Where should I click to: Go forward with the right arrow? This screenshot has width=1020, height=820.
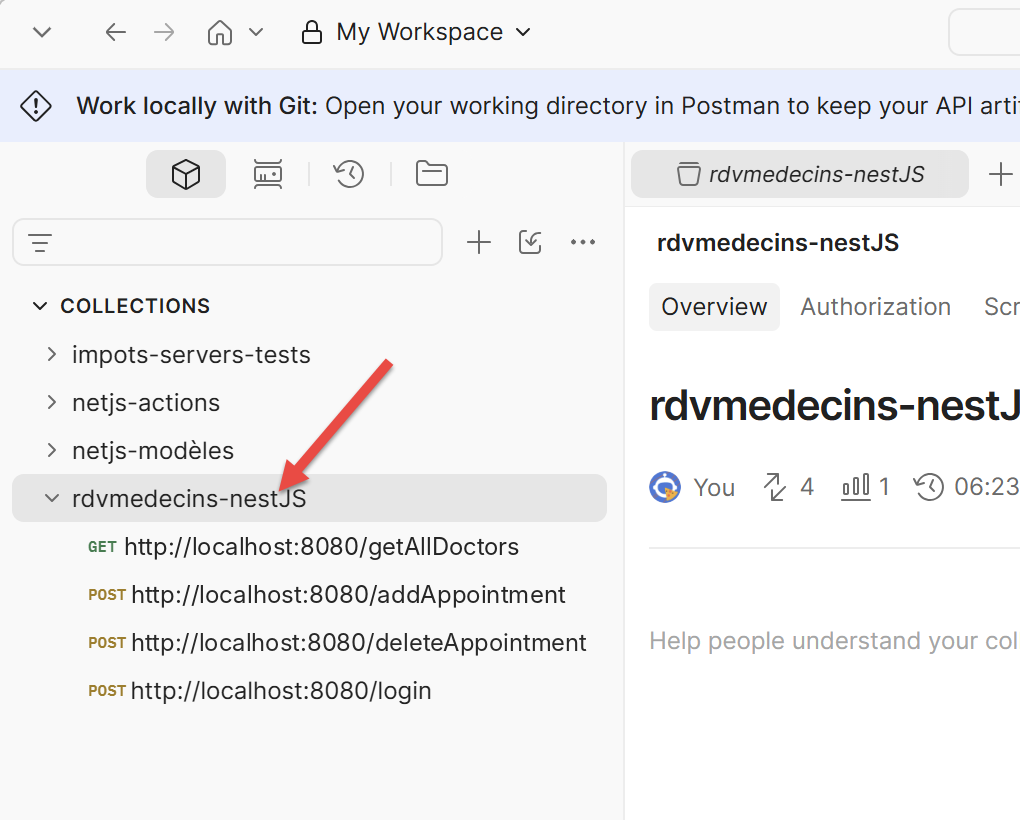pyautogui.click(x=164, y=32)
